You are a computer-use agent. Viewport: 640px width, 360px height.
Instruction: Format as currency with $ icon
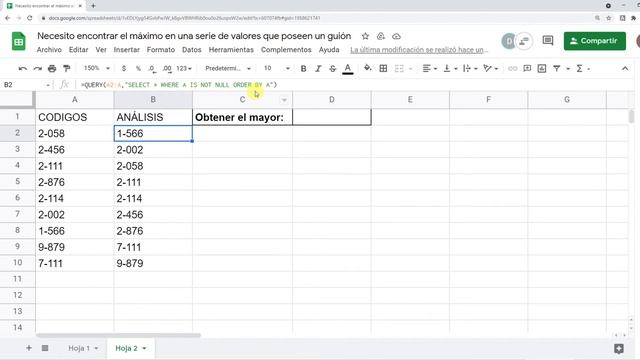[124, 69]
